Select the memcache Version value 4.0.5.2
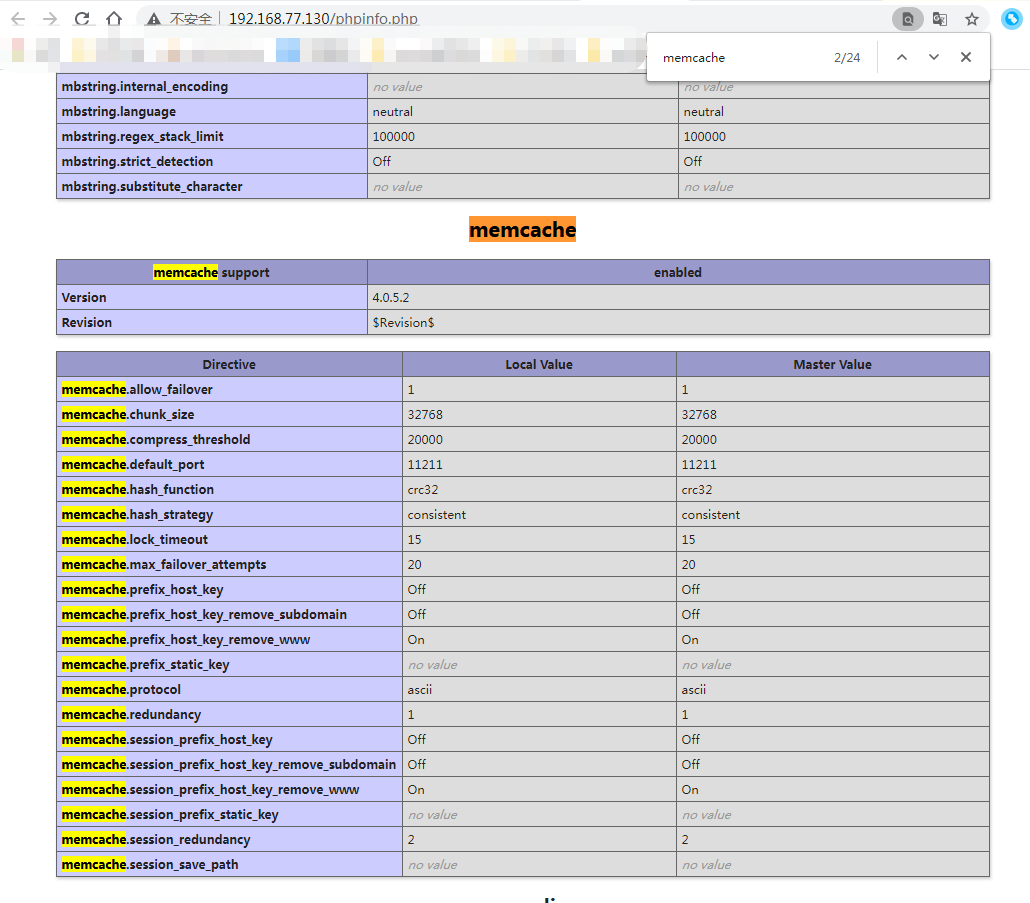 (x=391, y=297)
